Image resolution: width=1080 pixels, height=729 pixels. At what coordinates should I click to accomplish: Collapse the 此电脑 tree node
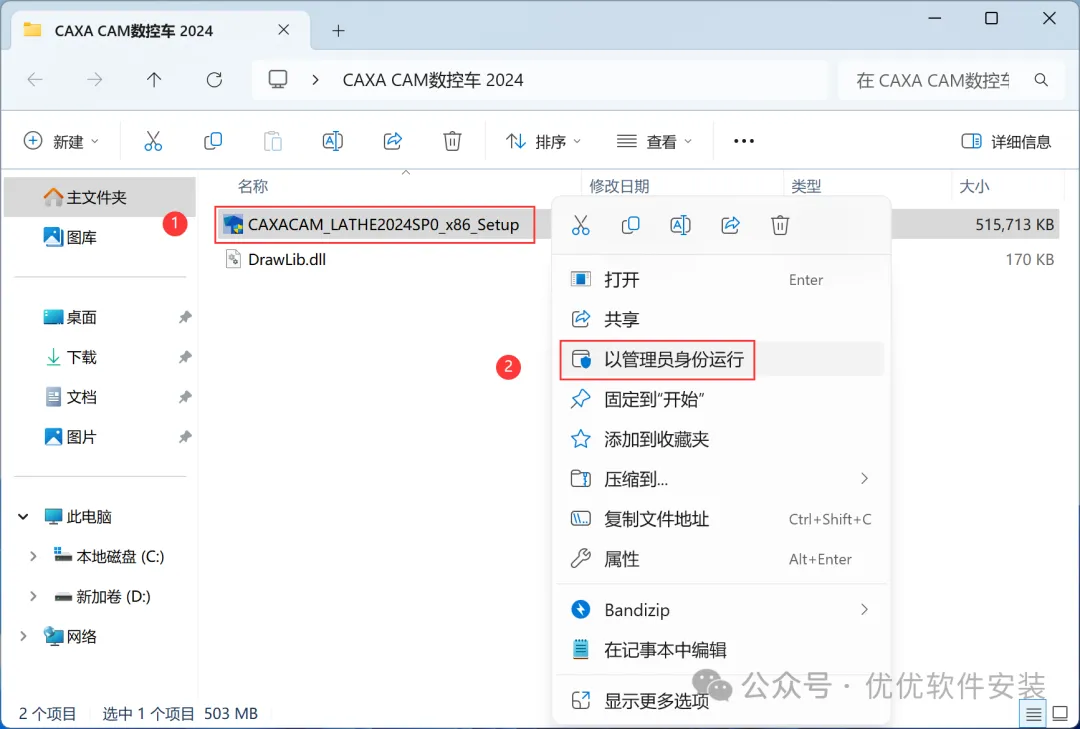pyautogui.click(x=23, y=517)
